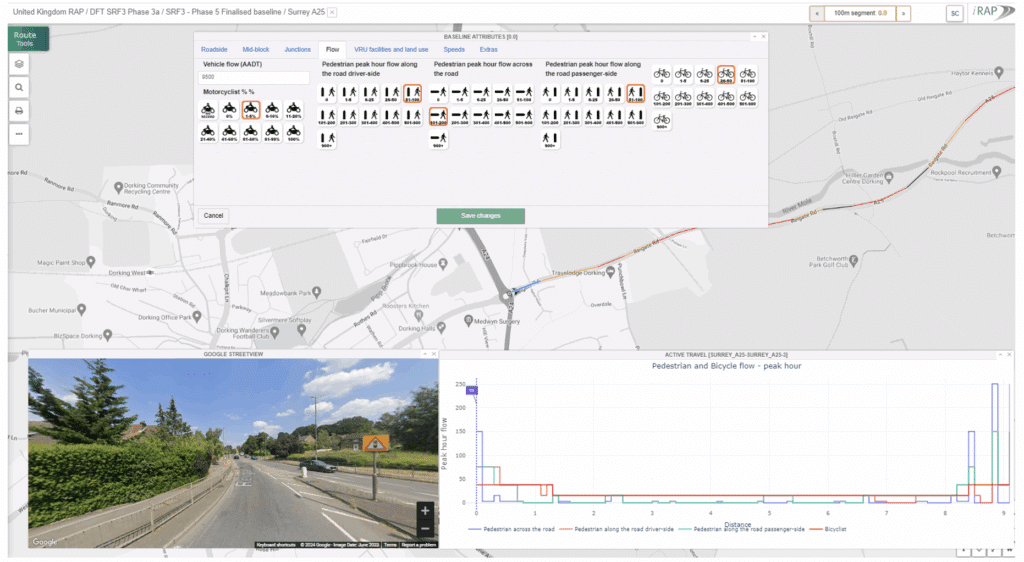Collapse the Baseline Attributes panel
Screen dimensions: 1024x562
[x=754, y=37]
